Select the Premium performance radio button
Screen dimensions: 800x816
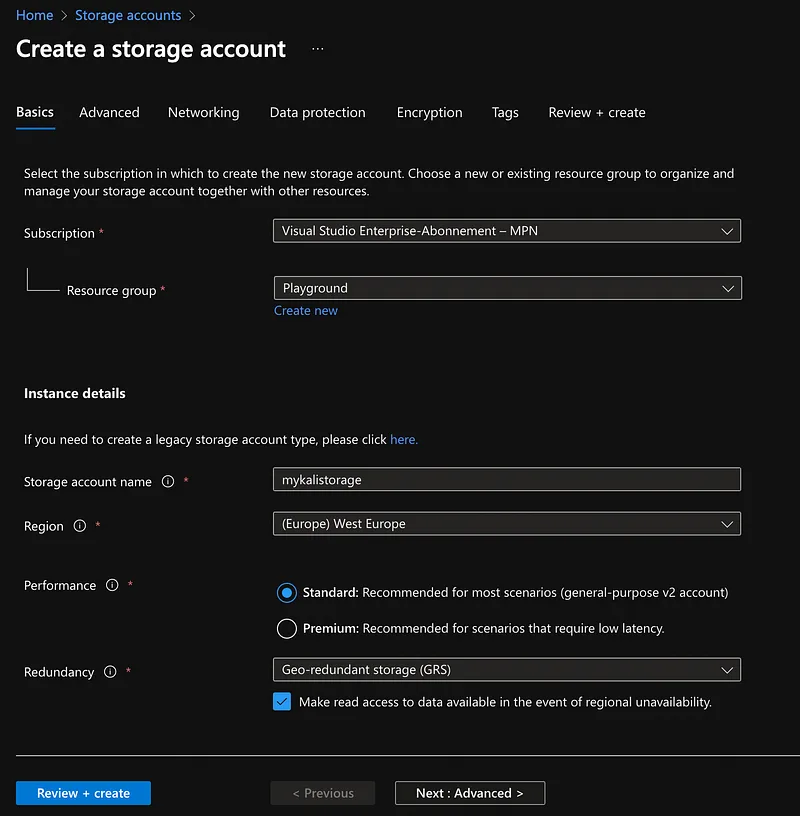(286, 628)
